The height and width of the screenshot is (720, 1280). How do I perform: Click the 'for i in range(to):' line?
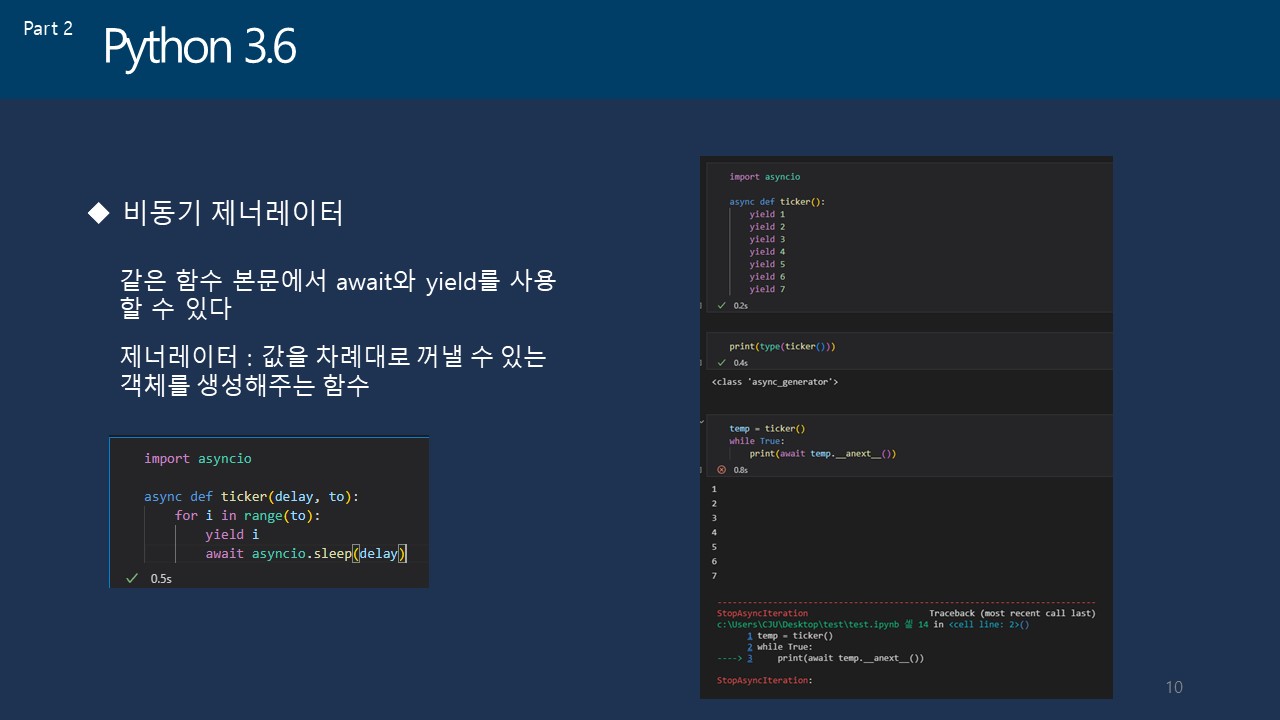(x=247, y=515)
